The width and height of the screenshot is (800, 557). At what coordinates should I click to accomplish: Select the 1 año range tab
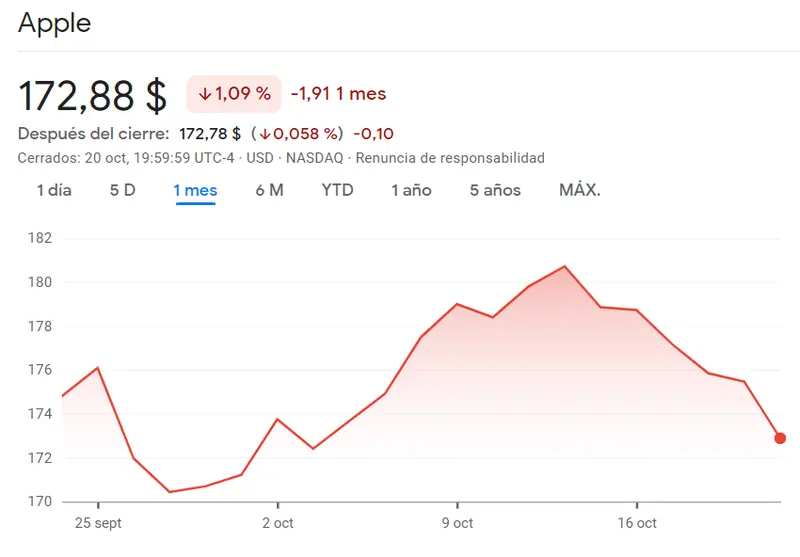(411, 190)
